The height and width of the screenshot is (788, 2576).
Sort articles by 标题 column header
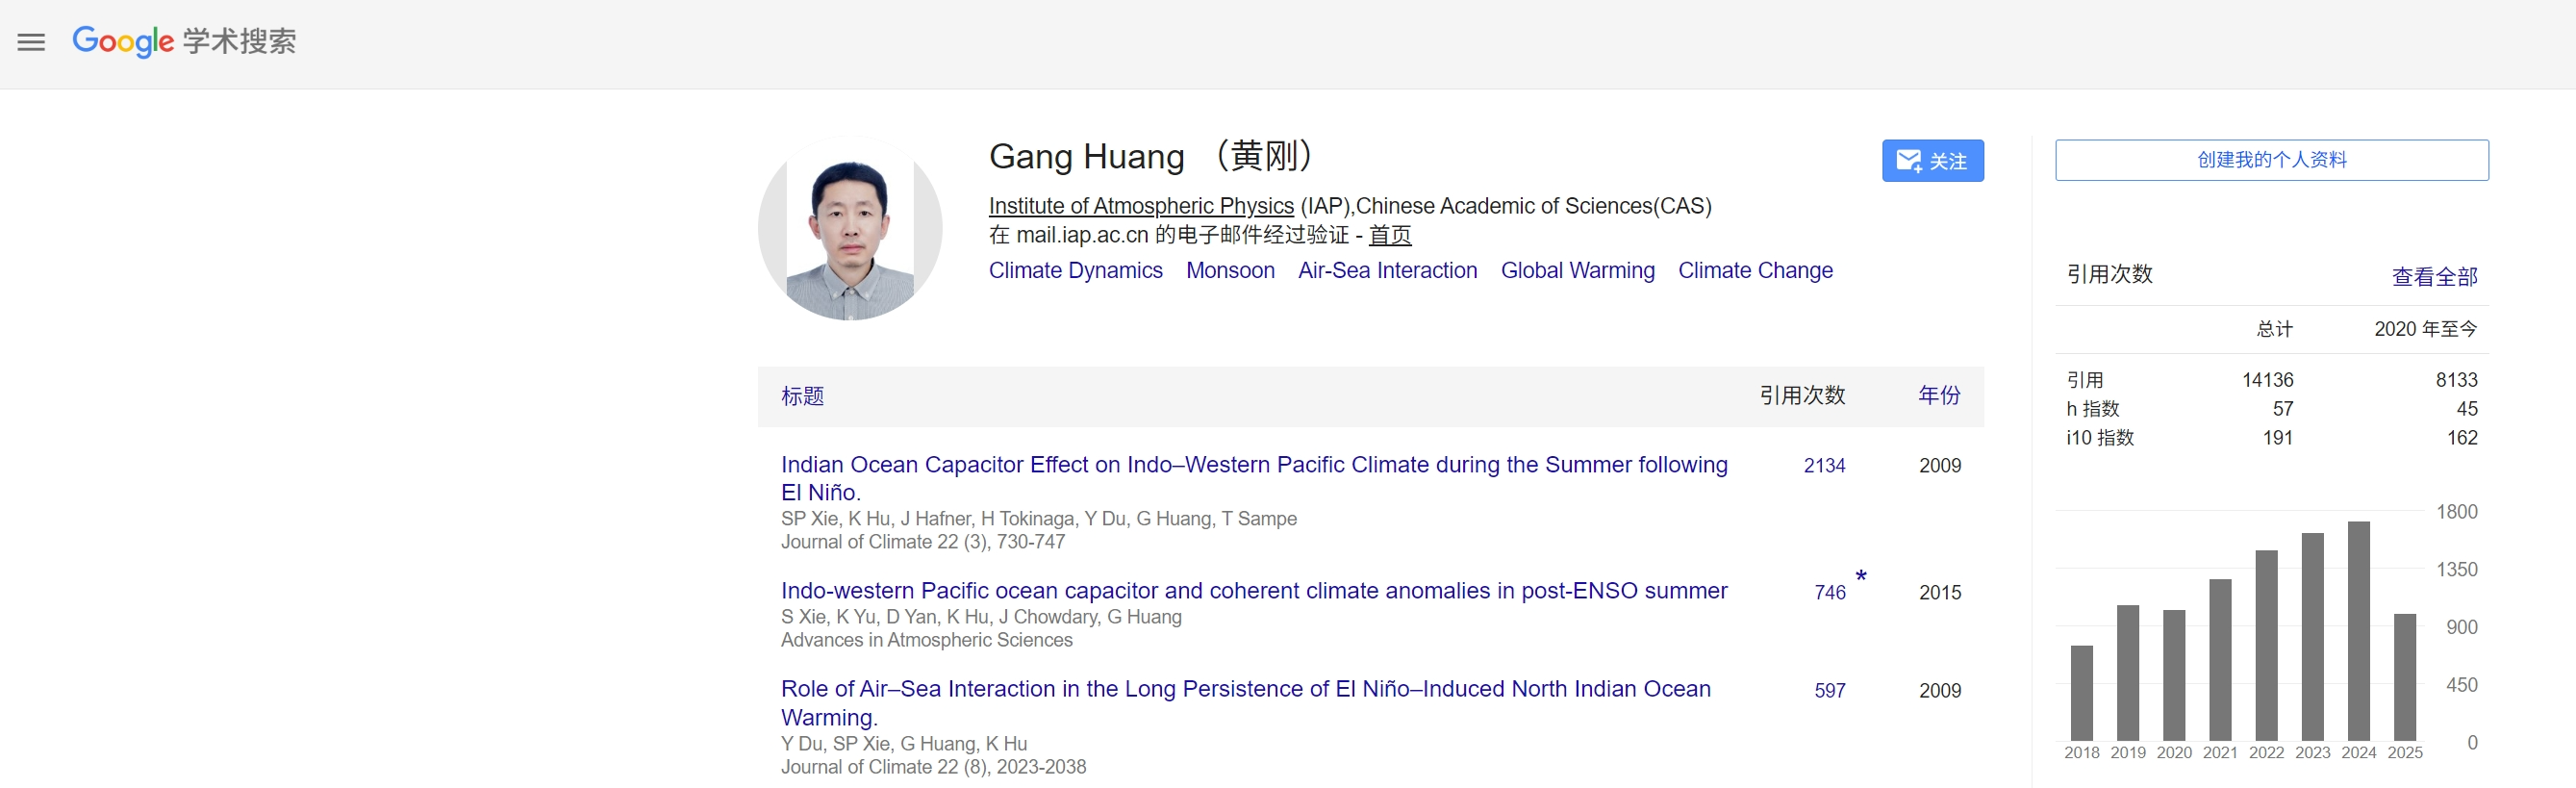pyautogui.click(x=802, y=396)
